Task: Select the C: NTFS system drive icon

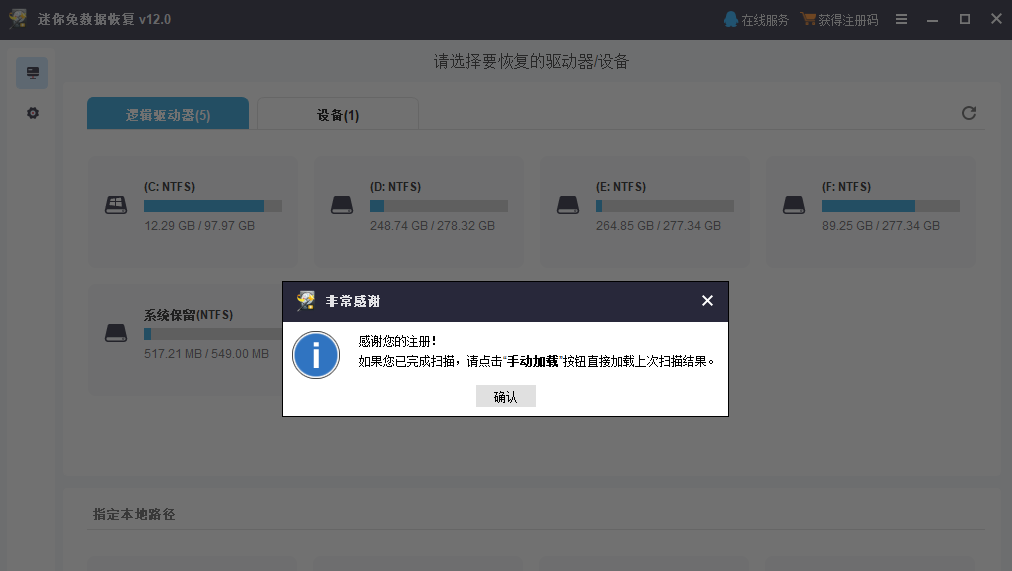Action: click(x=116, y=205)
